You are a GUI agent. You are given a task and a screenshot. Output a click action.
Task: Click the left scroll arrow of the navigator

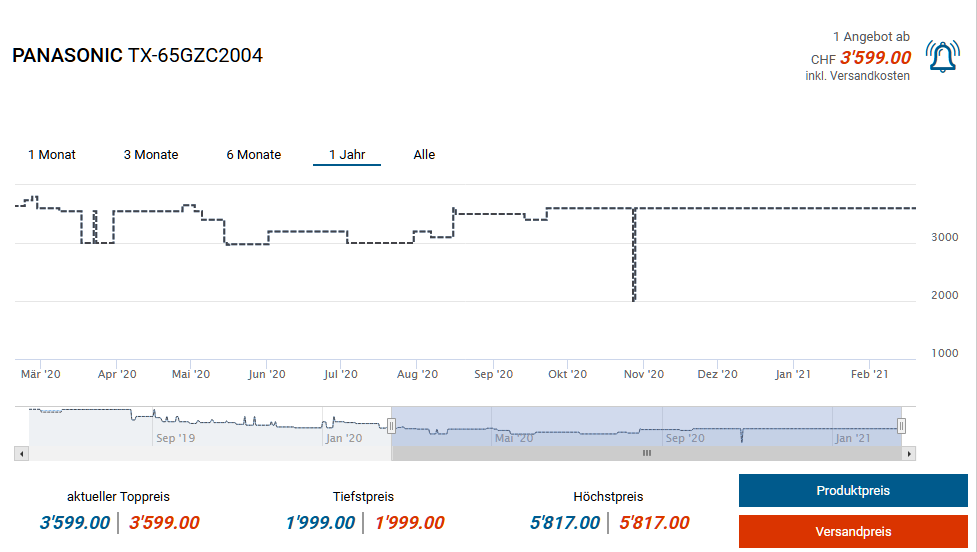[21, 453]
